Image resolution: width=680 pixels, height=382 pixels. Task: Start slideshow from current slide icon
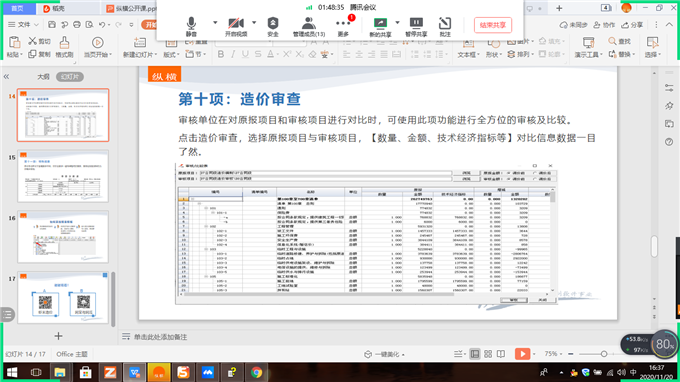pos(98,47)
